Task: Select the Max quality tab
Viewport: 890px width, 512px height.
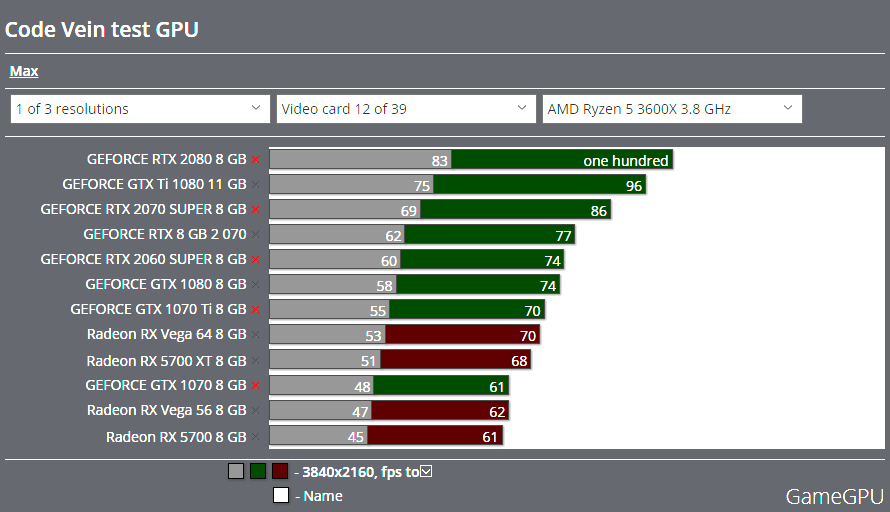Action: pyautogui.click(x=24, y=71)
